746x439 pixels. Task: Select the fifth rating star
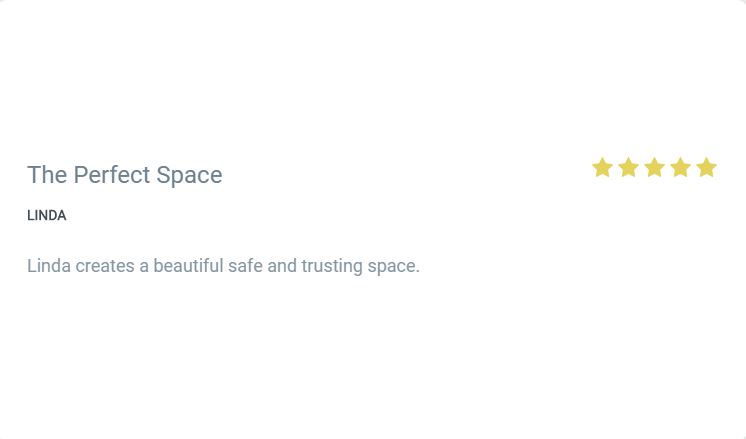706,168
